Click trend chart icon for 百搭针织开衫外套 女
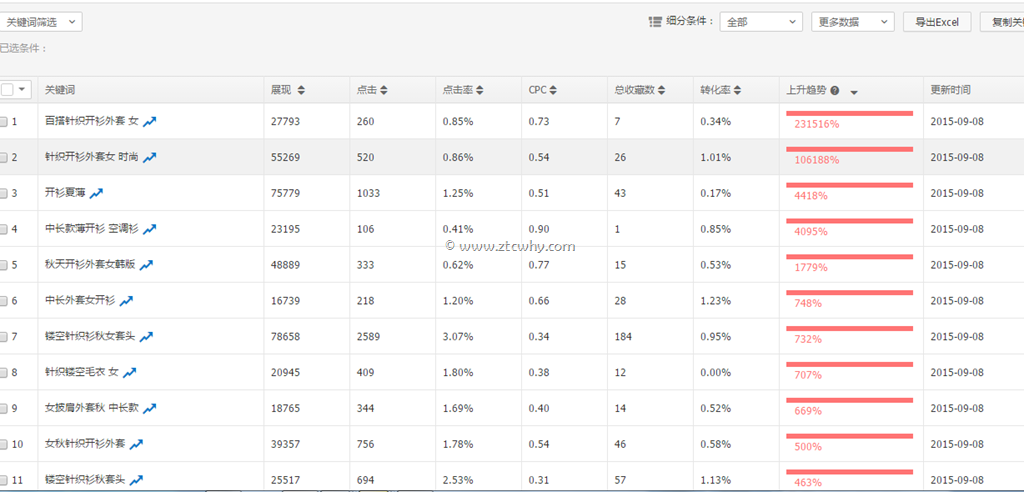Image resolution: width=1024 pixels, height=492 pixels. tap(150, 121)
